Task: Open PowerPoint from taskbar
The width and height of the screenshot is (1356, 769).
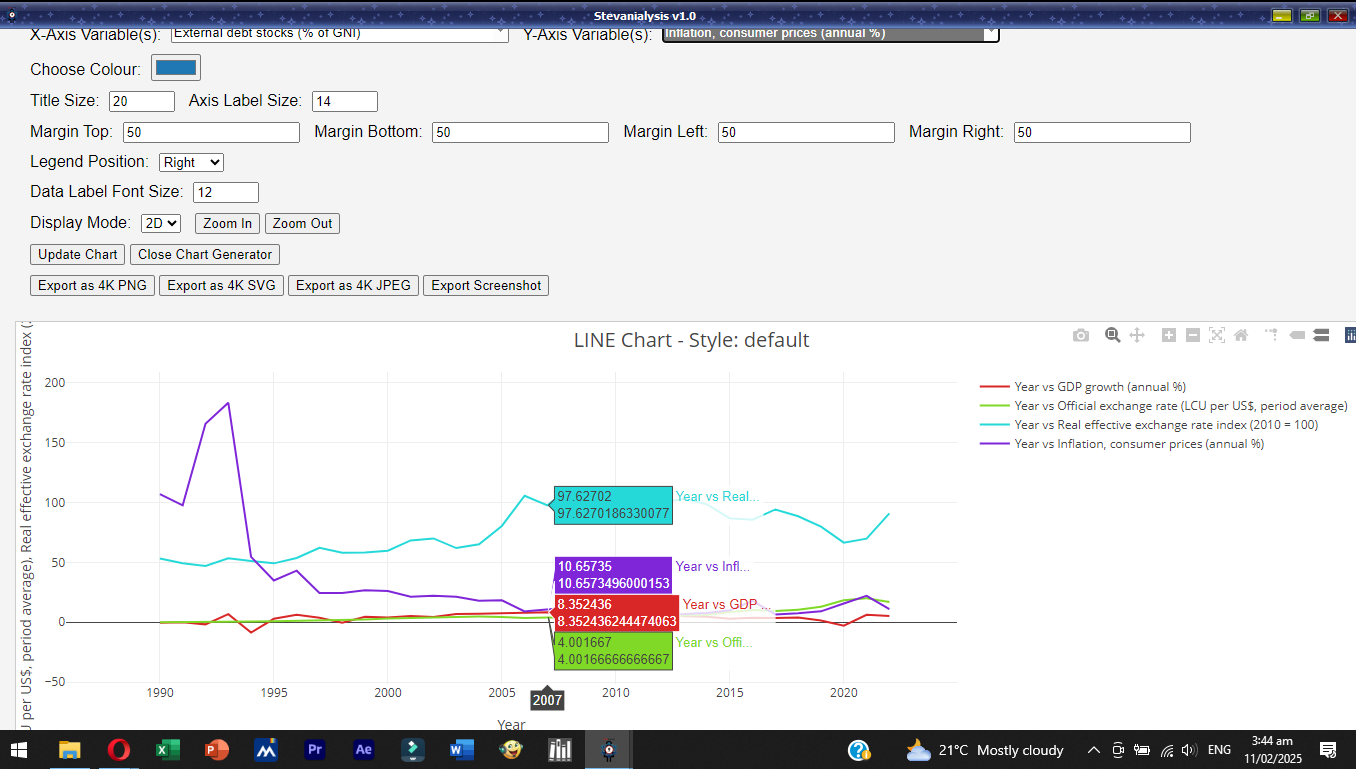Action: [216, 749]
